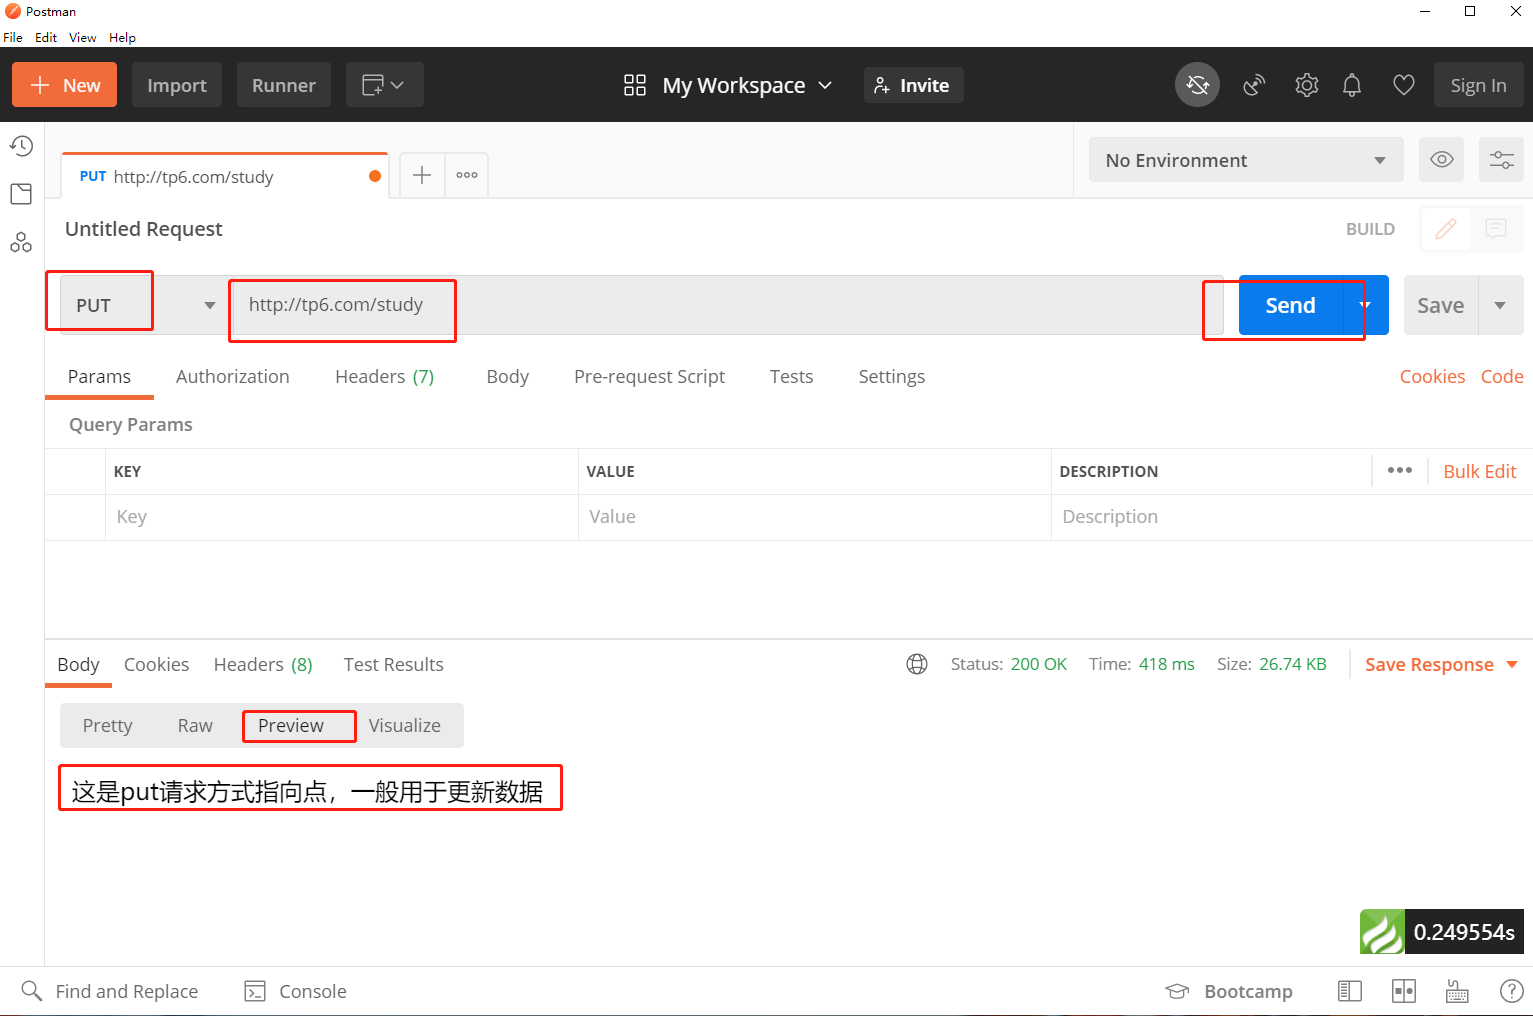This screenshot has width=1533, height=1016.
Task: Click the Value query param field
Action: tap(815, 517)
